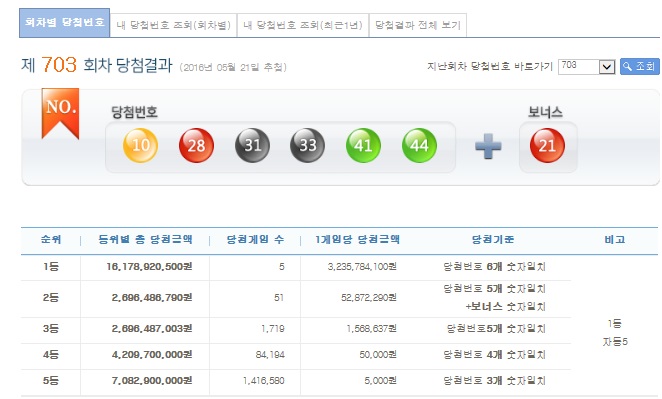Screen dimensions: 662x399
Task: Click the +보너스 숫자일치 text
Action: pyautogui.click(x=505, y=307)
